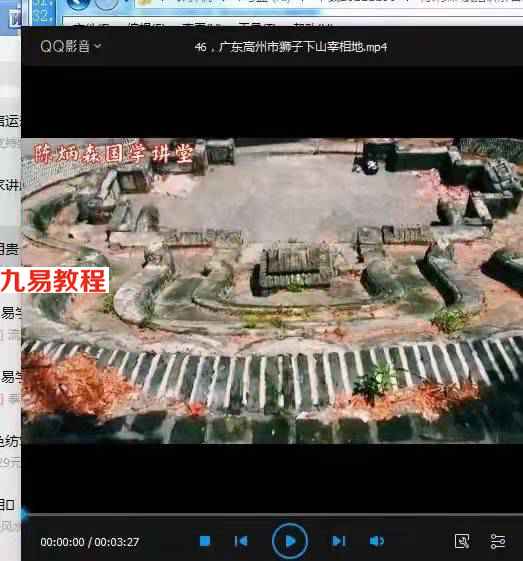The width and height of the screenshot is (523, 561).
Task: Open the playback settings sliders icon
Action: pyautogui.click(x=498, y=541)
